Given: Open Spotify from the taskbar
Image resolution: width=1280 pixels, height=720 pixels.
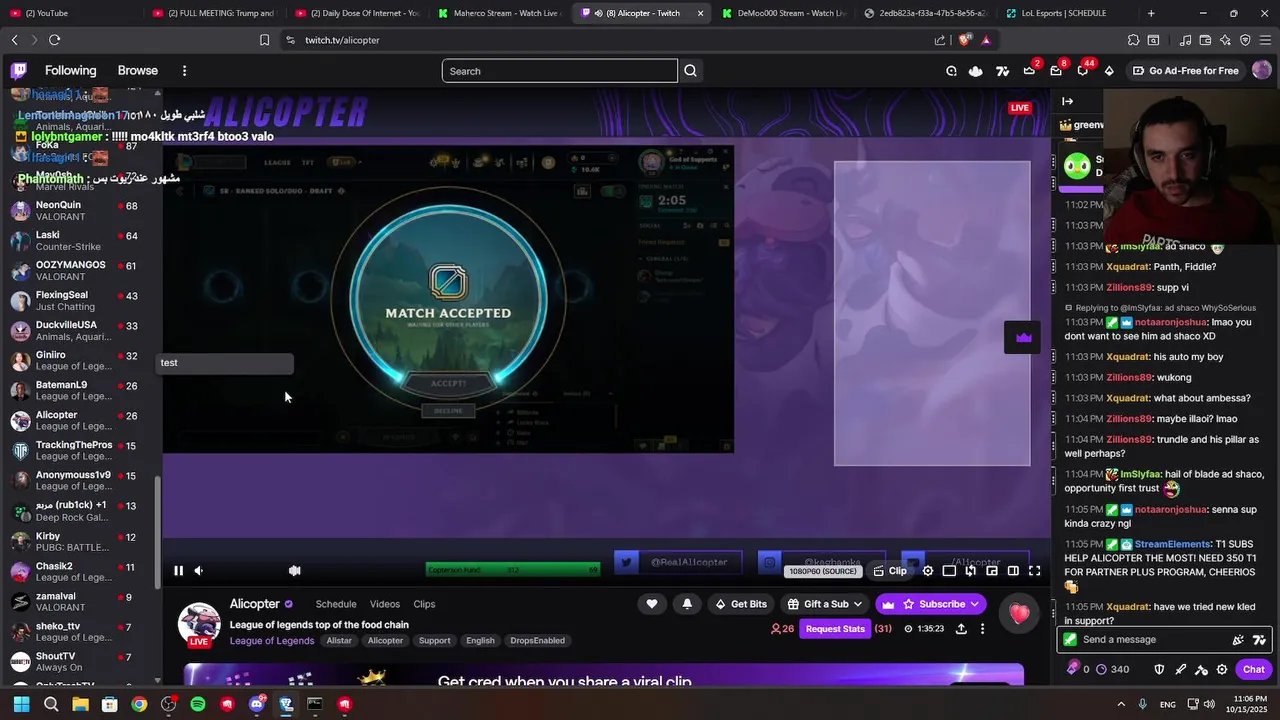Looking at the screenshot, I should point(198,704).
